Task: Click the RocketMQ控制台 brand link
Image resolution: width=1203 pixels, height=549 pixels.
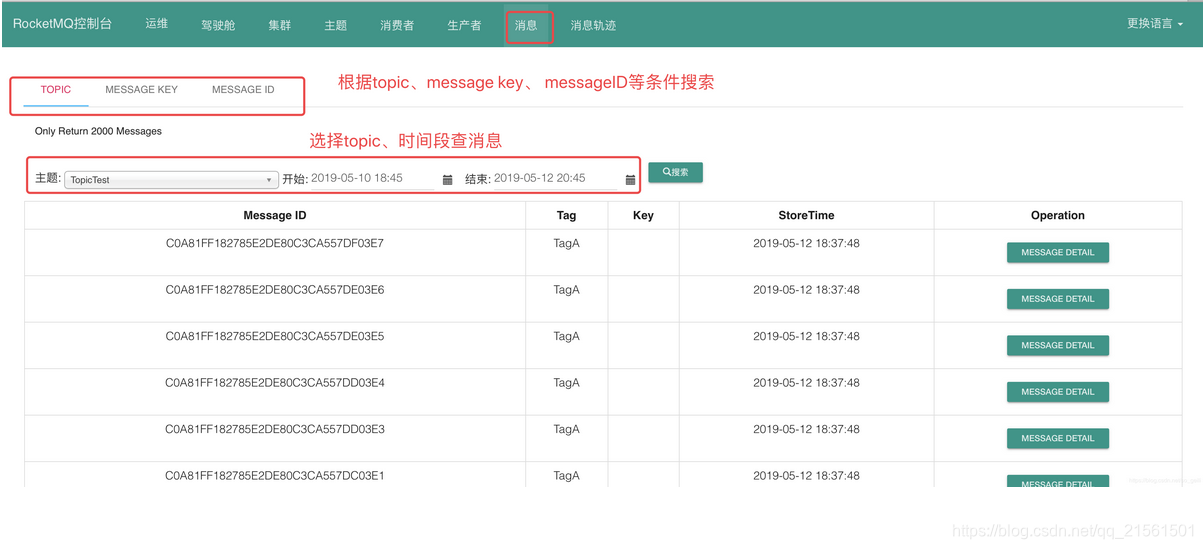Action: pyautogui.click(x=62, y=24)
